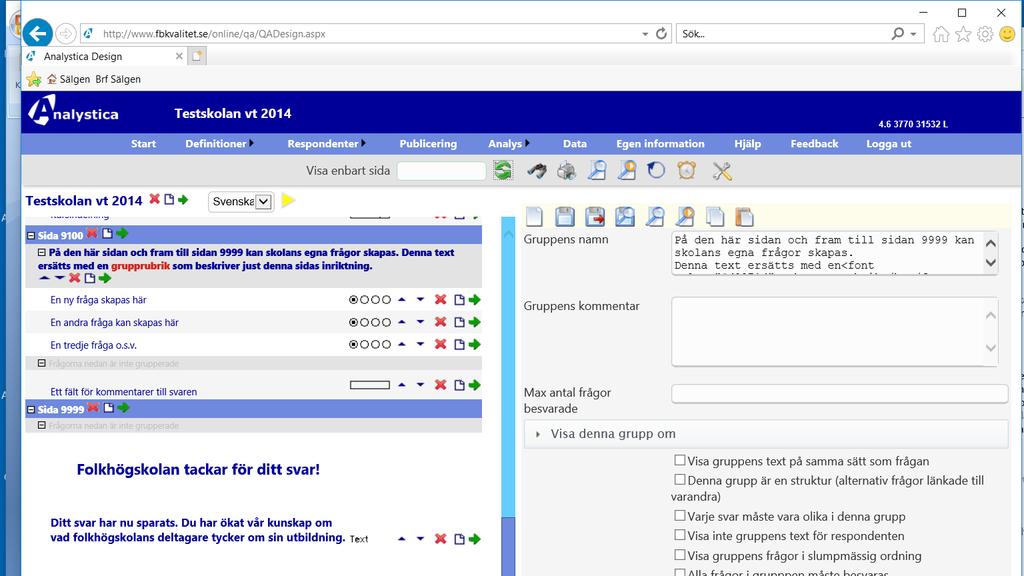The image size is (1024, 576).
Task: Delete Testskolan vt 2014 with its red X
Action: tap(154, 199)
